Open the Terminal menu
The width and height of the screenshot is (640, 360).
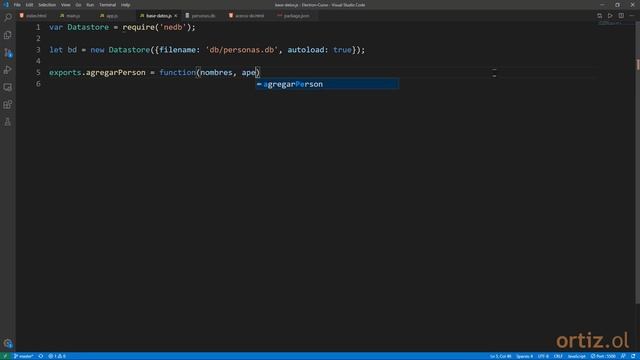[107, 5]
